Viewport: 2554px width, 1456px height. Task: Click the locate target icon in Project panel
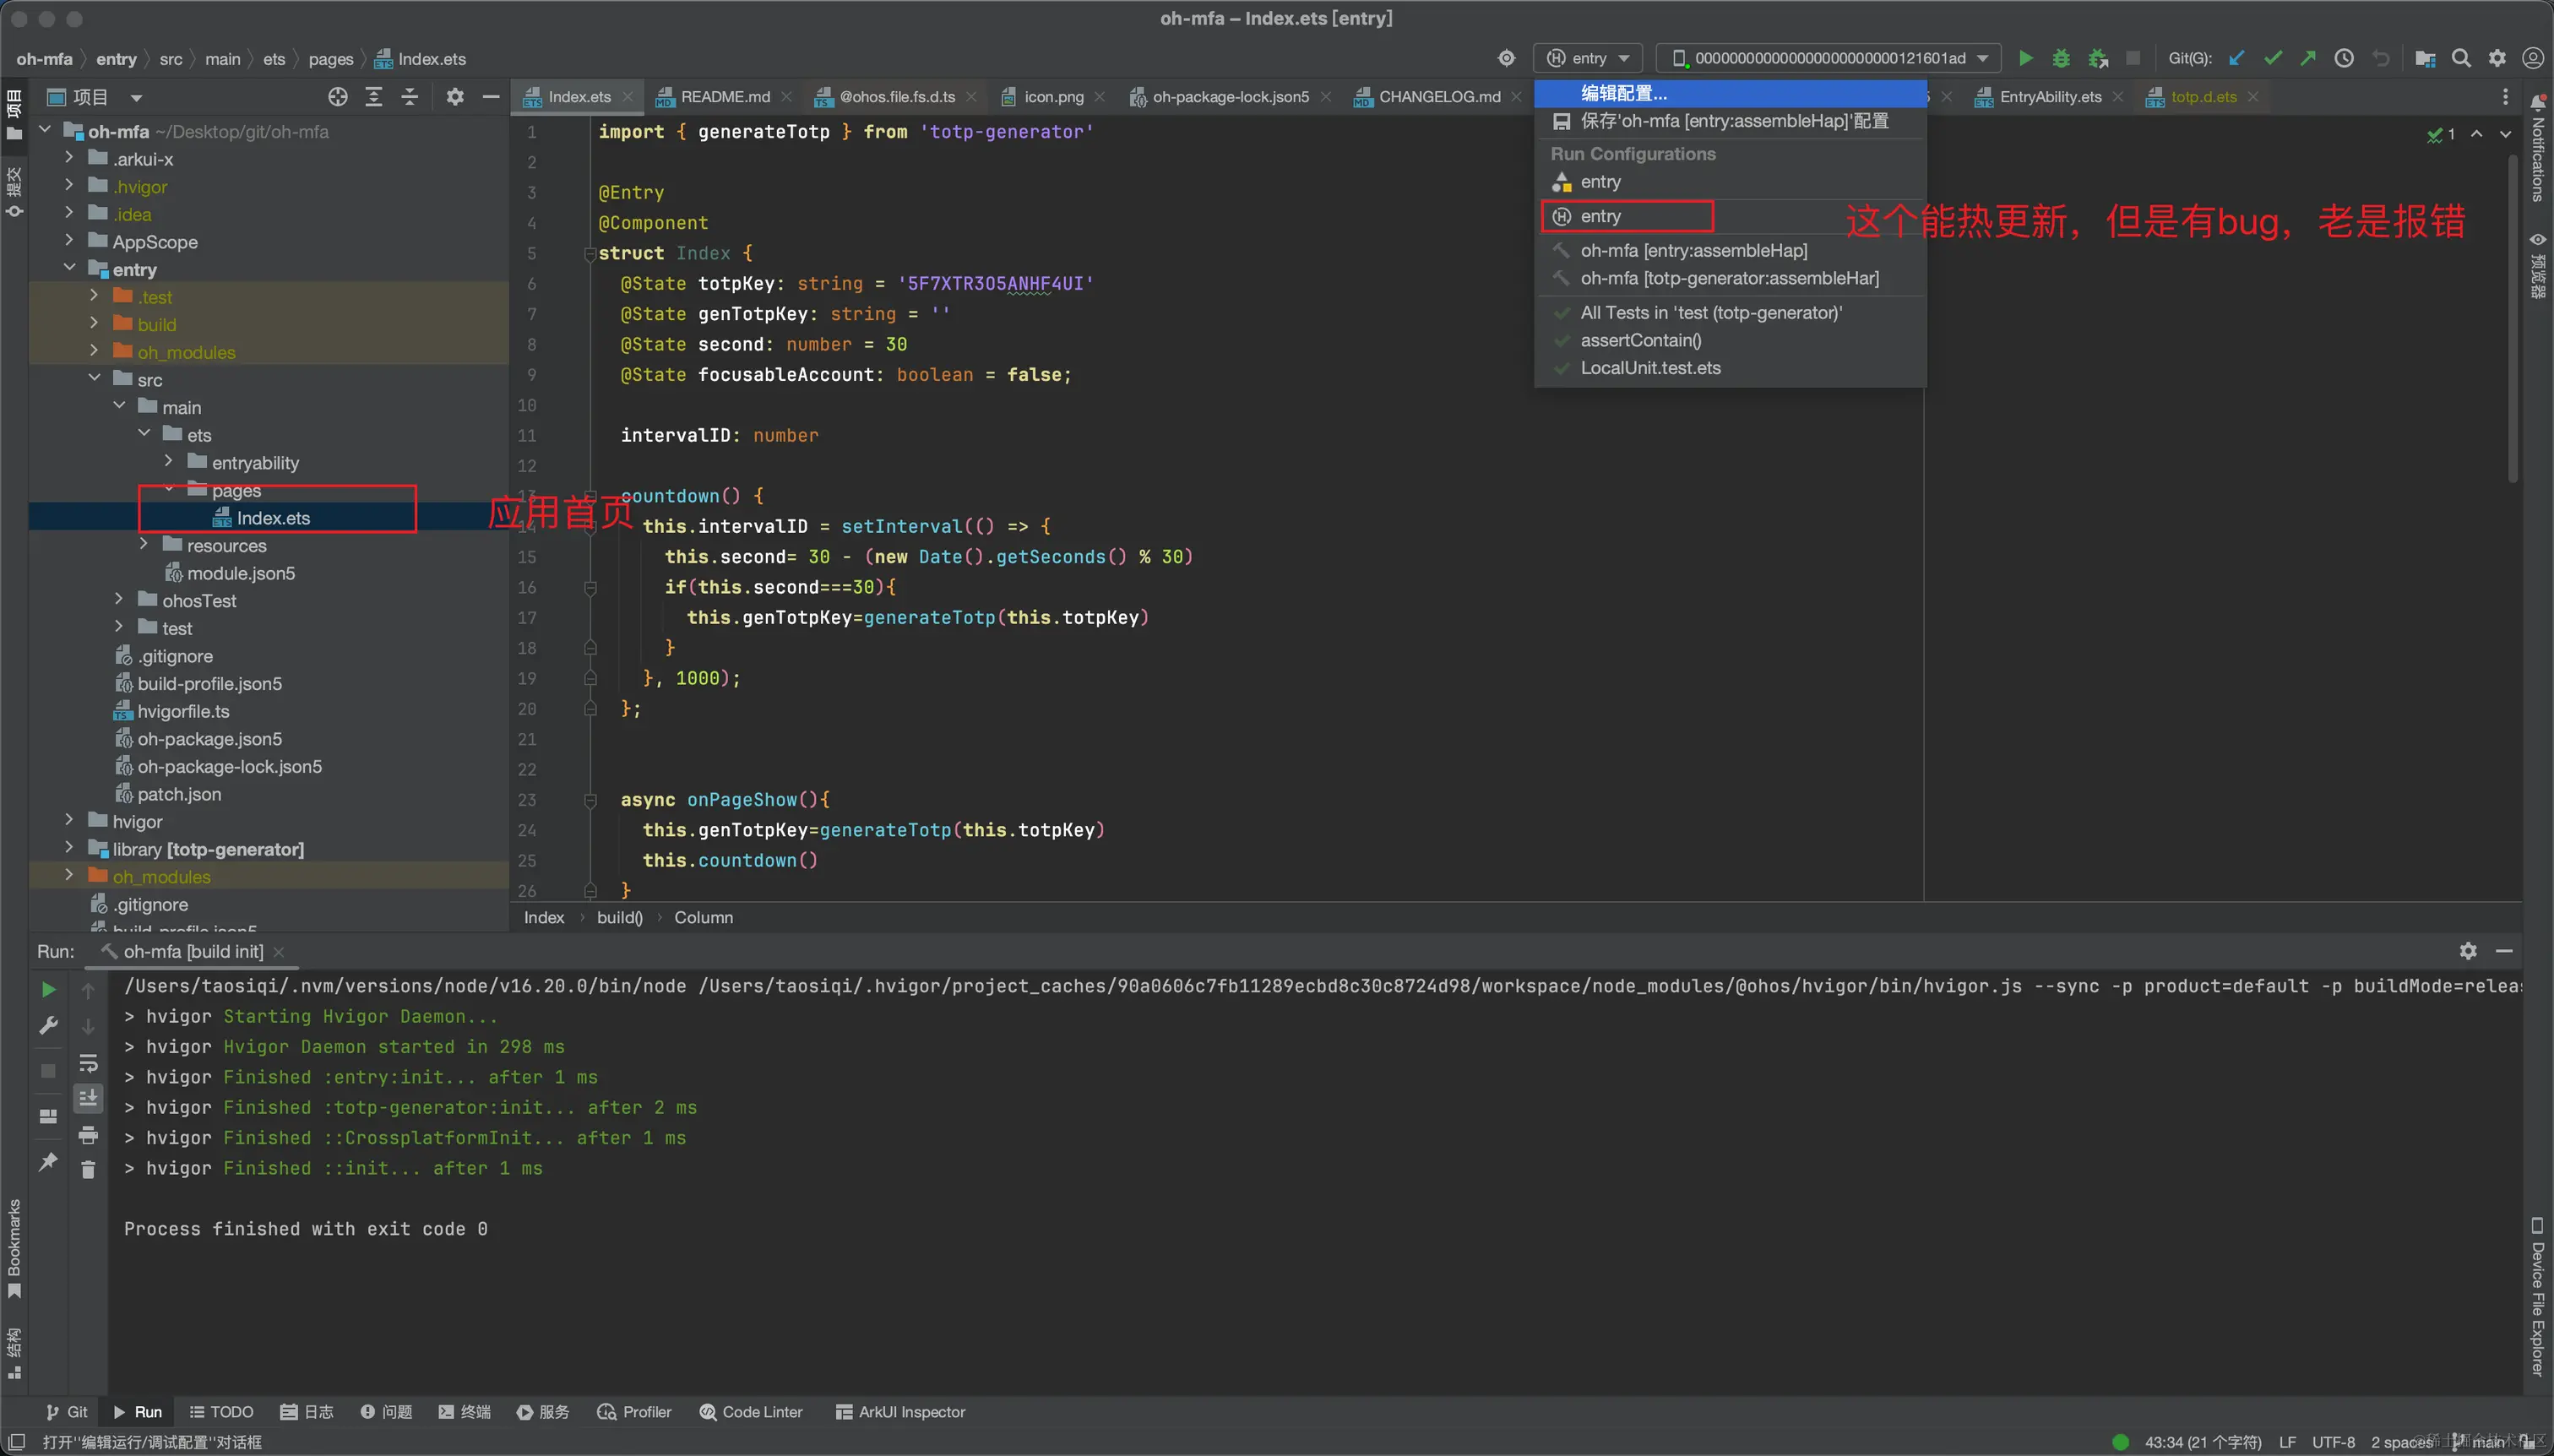338,97
